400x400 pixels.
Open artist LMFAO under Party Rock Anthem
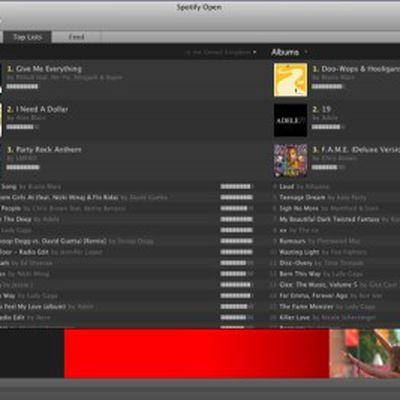coord(26,158)
